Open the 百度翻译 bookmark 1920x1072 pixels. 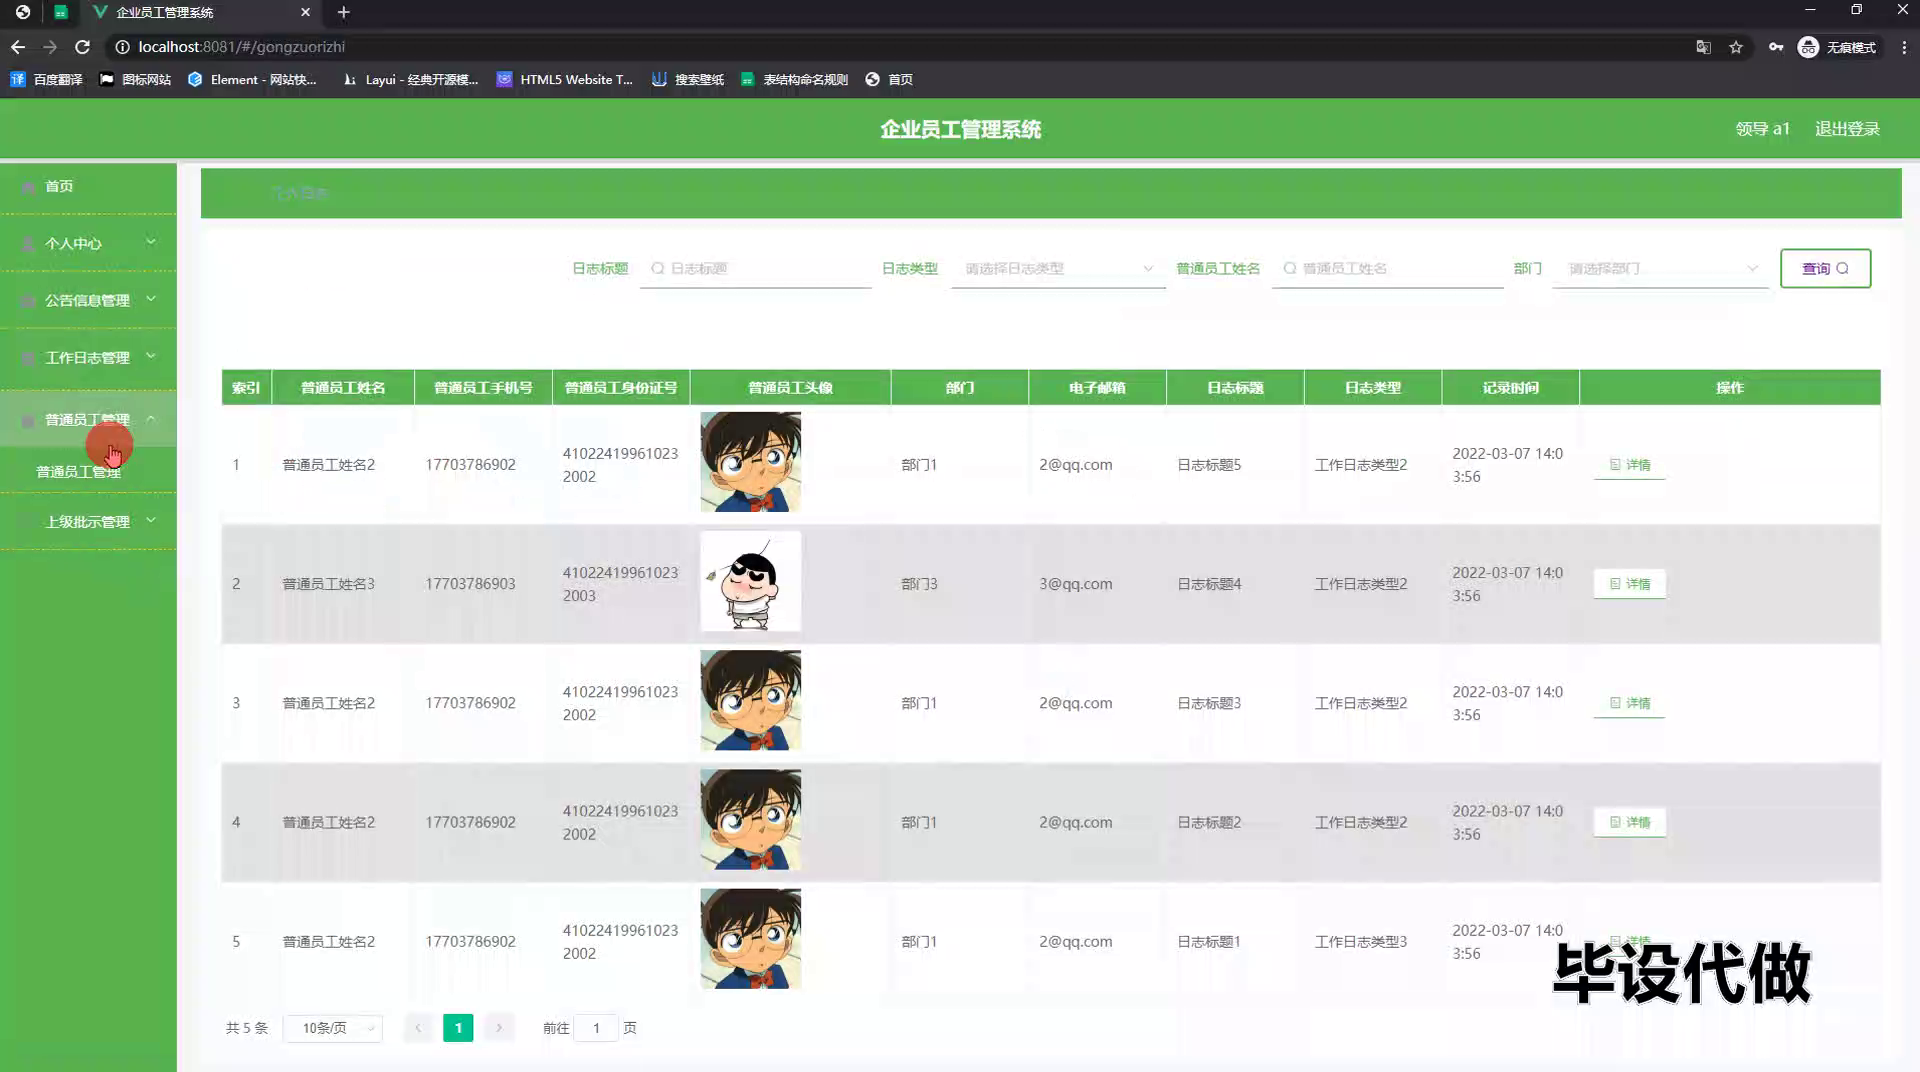pos(47,79)
